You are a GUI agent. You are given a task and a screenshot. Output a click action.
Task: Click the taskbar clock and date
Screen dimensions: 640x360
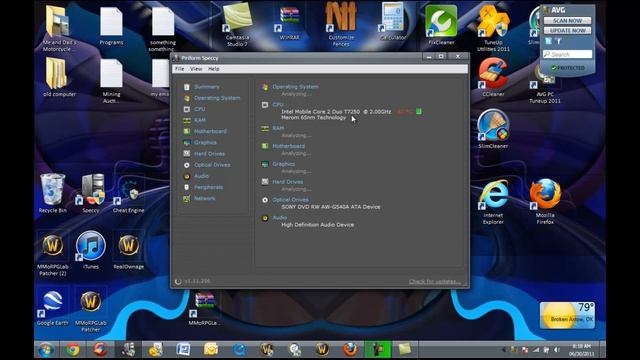pos(582,350)
